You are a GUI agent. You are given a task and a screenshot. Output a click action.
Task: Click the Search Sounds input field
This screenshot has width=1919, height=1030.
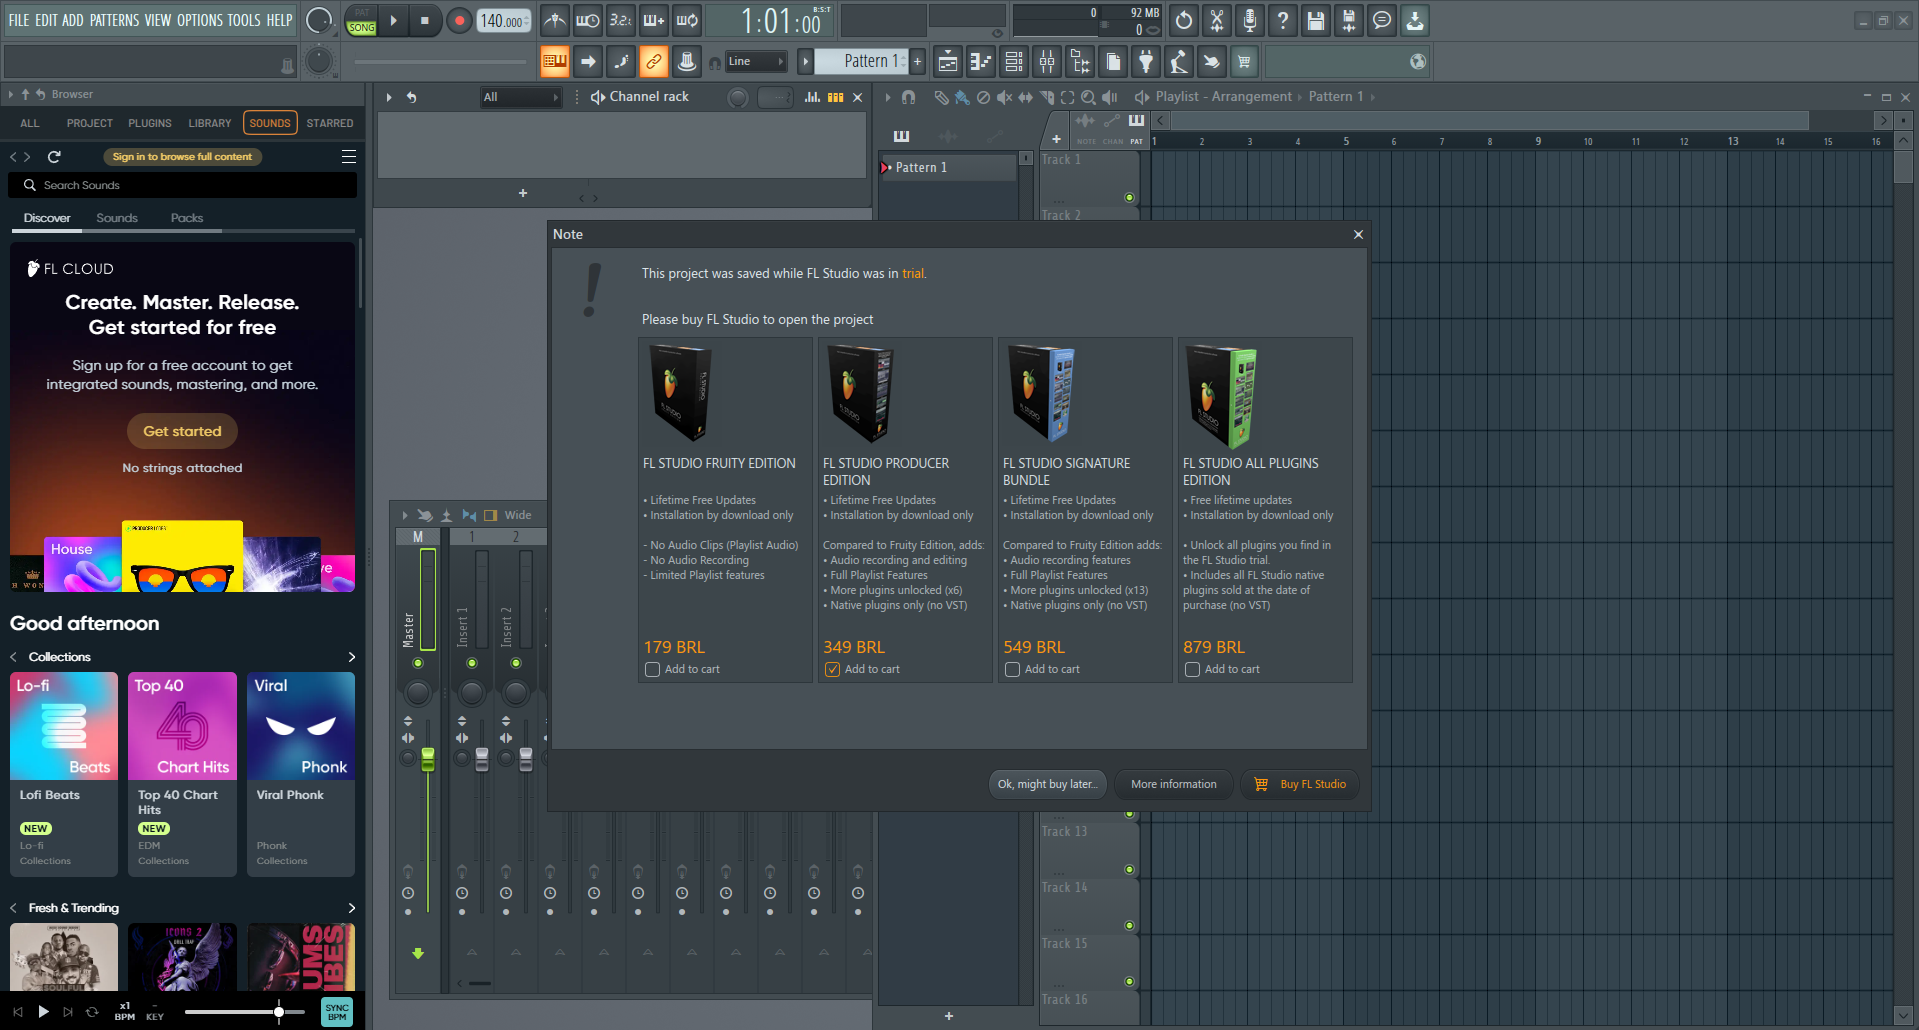point(190,185)
